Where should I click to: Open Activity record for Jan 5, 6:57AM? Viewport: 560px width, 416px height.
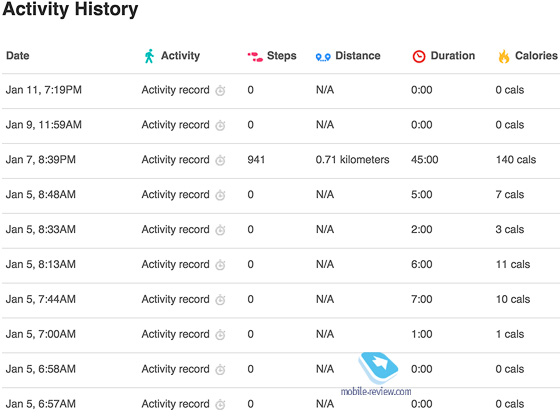(x=175, y=404)
